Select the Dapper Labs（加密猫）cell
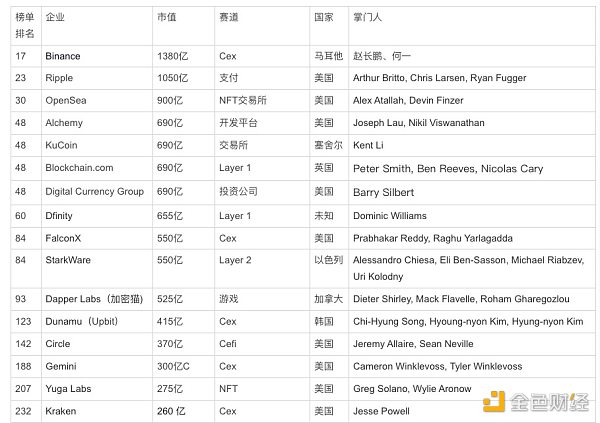600x423 pixels. [x=93, y=298]
